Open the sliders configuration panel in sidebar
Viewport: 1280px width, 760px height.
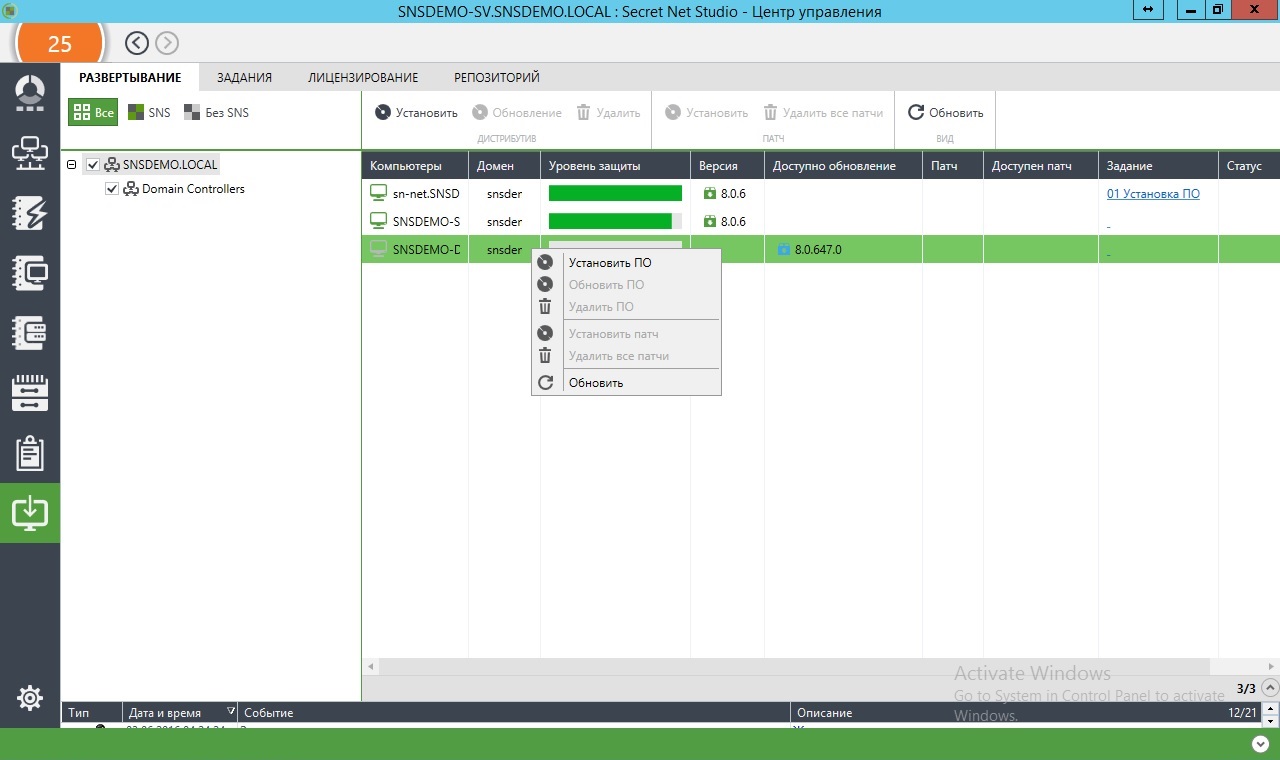(30, 393)
